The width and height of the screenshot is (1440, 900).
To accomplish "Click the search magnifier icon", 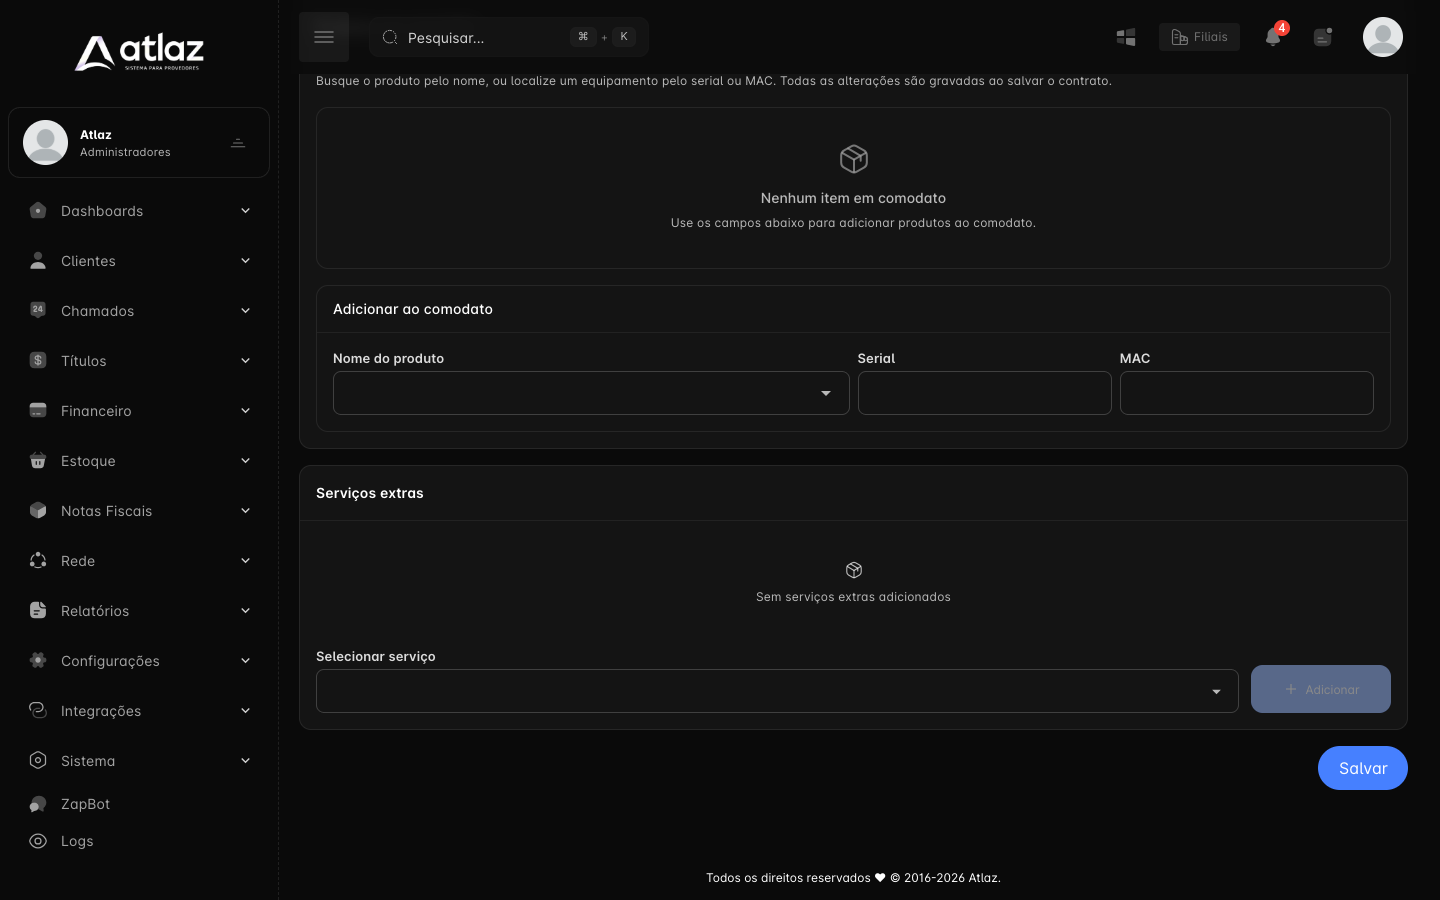I will pyautogui.click(x=390, y=37).
